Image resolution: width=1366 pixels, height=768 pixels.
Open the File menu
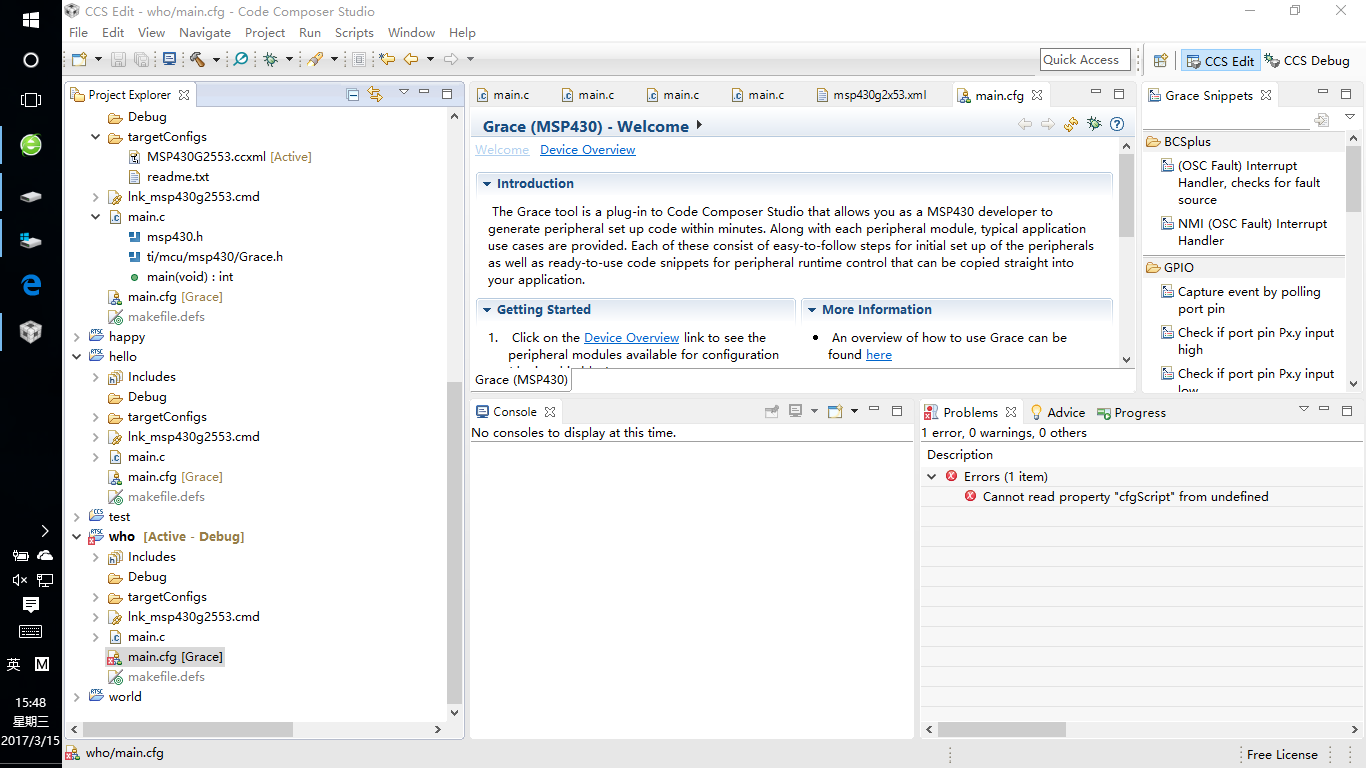pyautogui.click(x=78, y=33)
